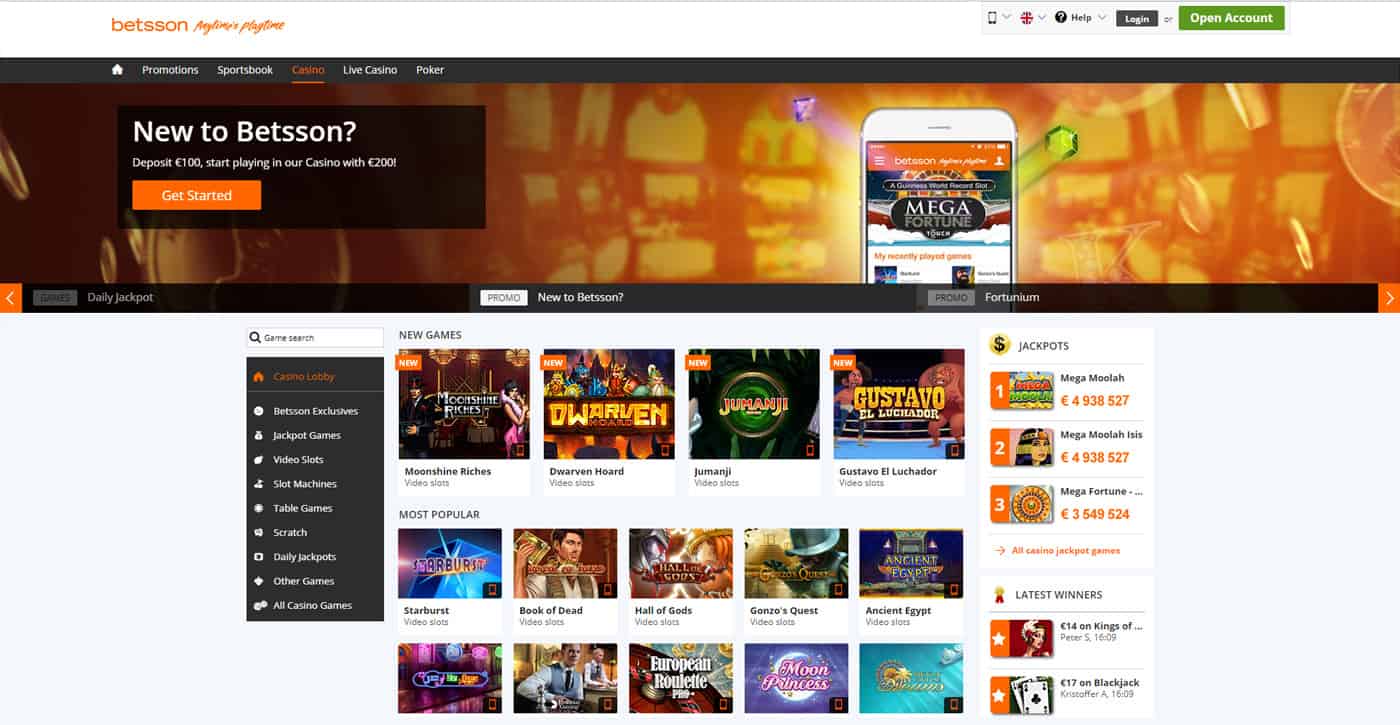Open European Roulette Pro thumbnail
1400x725 pixels.
coord(681,678)
